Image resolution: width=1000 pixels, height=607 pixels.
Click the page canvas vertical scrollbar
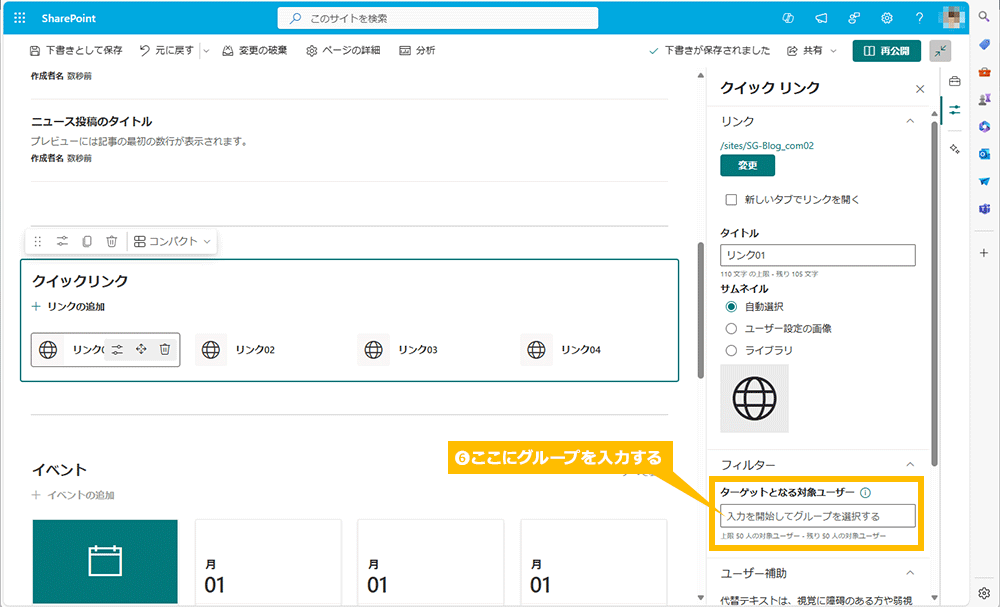(701, 310)
